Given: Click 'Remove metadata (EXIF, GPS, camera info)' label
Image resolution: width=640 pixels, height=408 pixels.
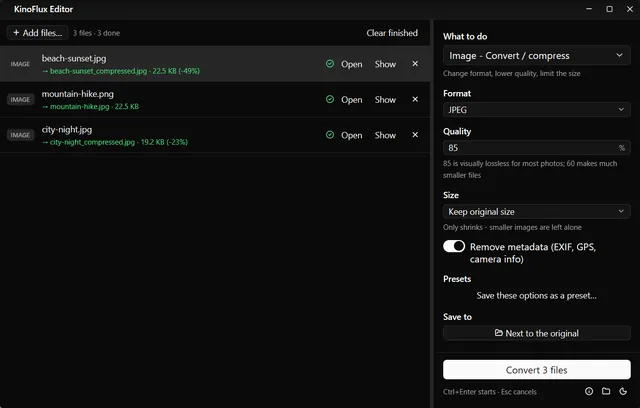Looking at the screenshot, I should tap(533, 253).
